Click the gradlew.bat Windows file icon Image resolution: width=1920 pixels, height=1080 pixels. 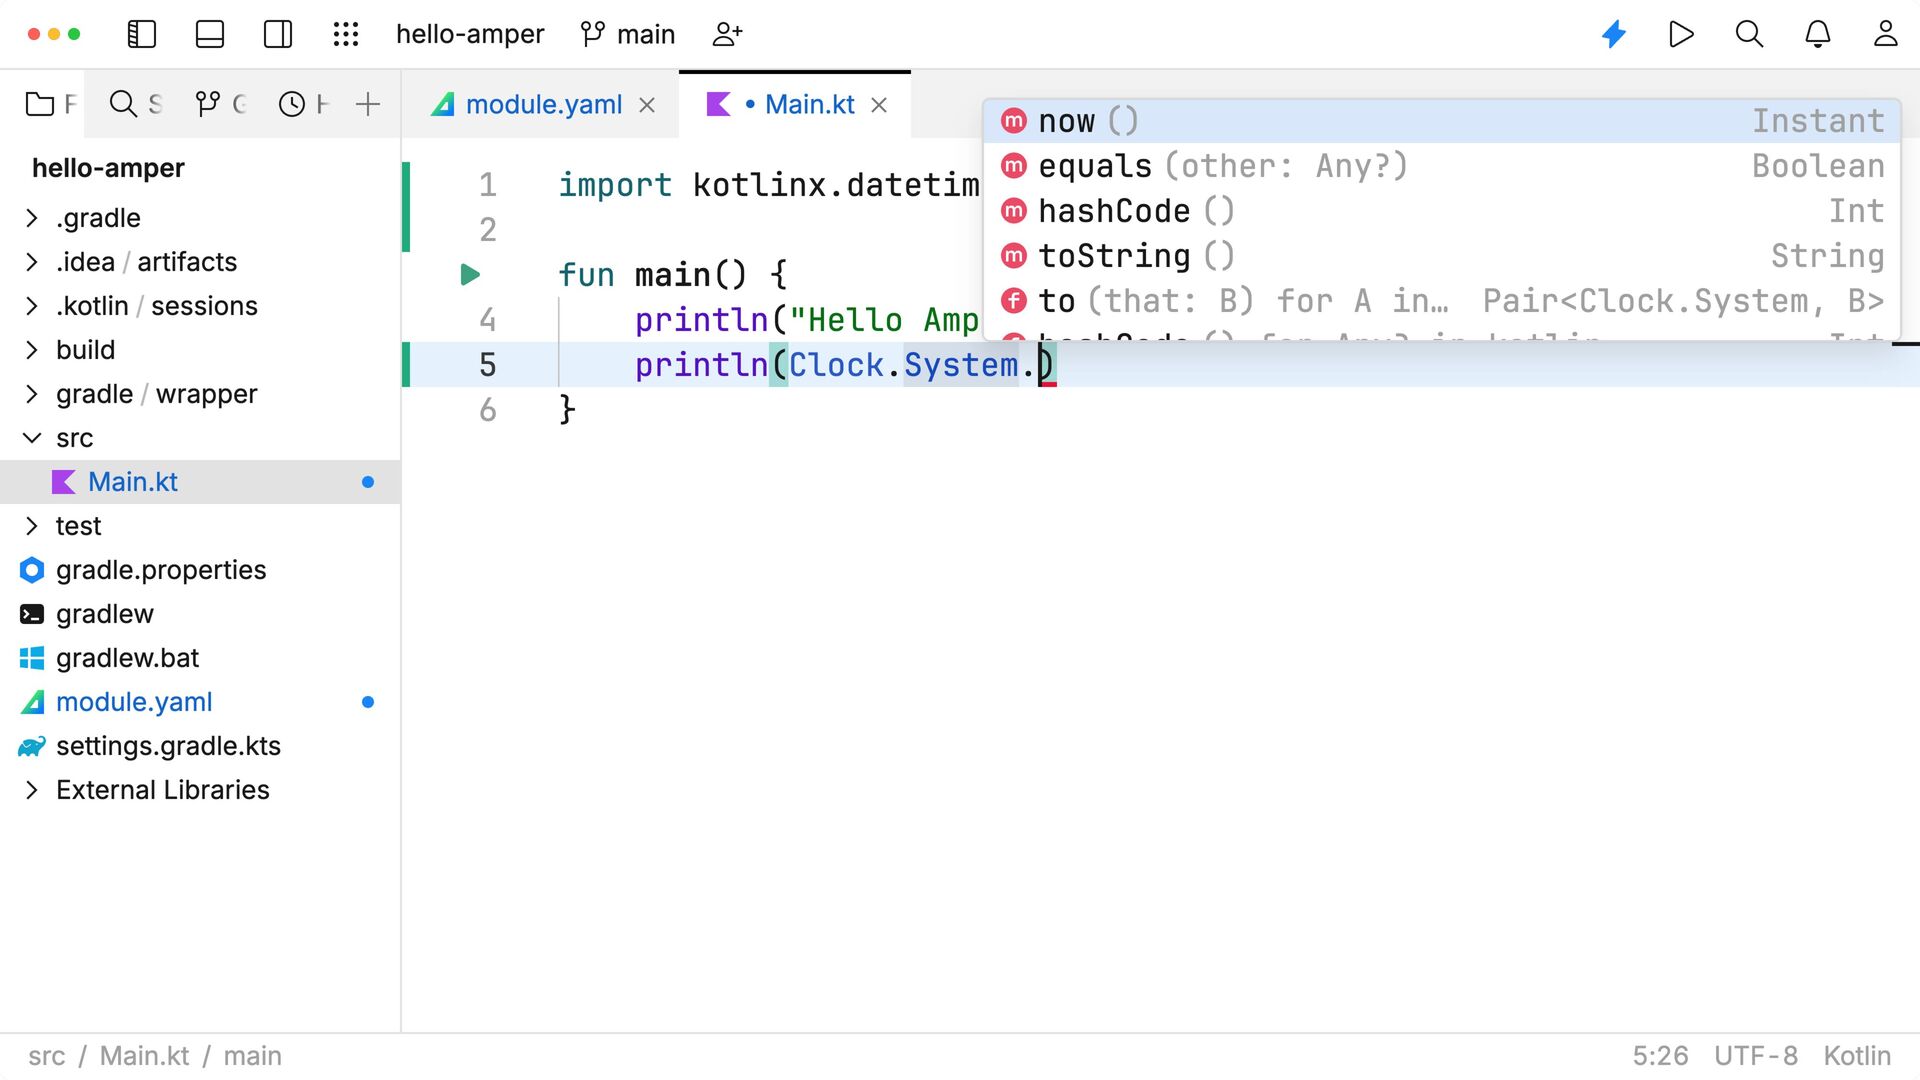click(32, 658)
